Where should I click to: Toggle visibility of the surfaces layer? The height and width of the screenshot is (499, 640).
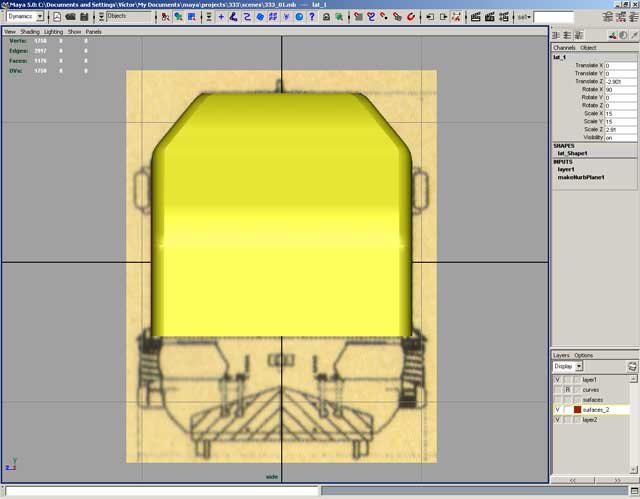point(557,400)
